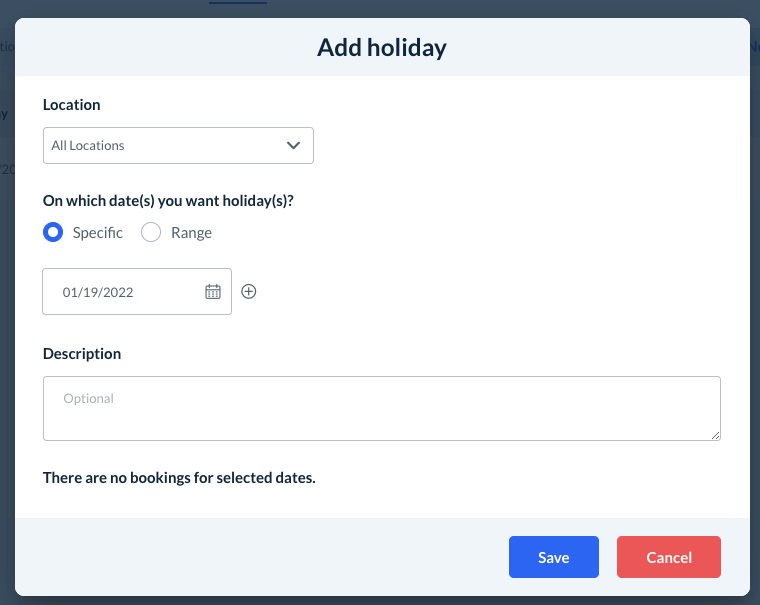Click the "no bookings for selected dates" message
Viewport: 760px width, 605px height.
pos(179,478)
